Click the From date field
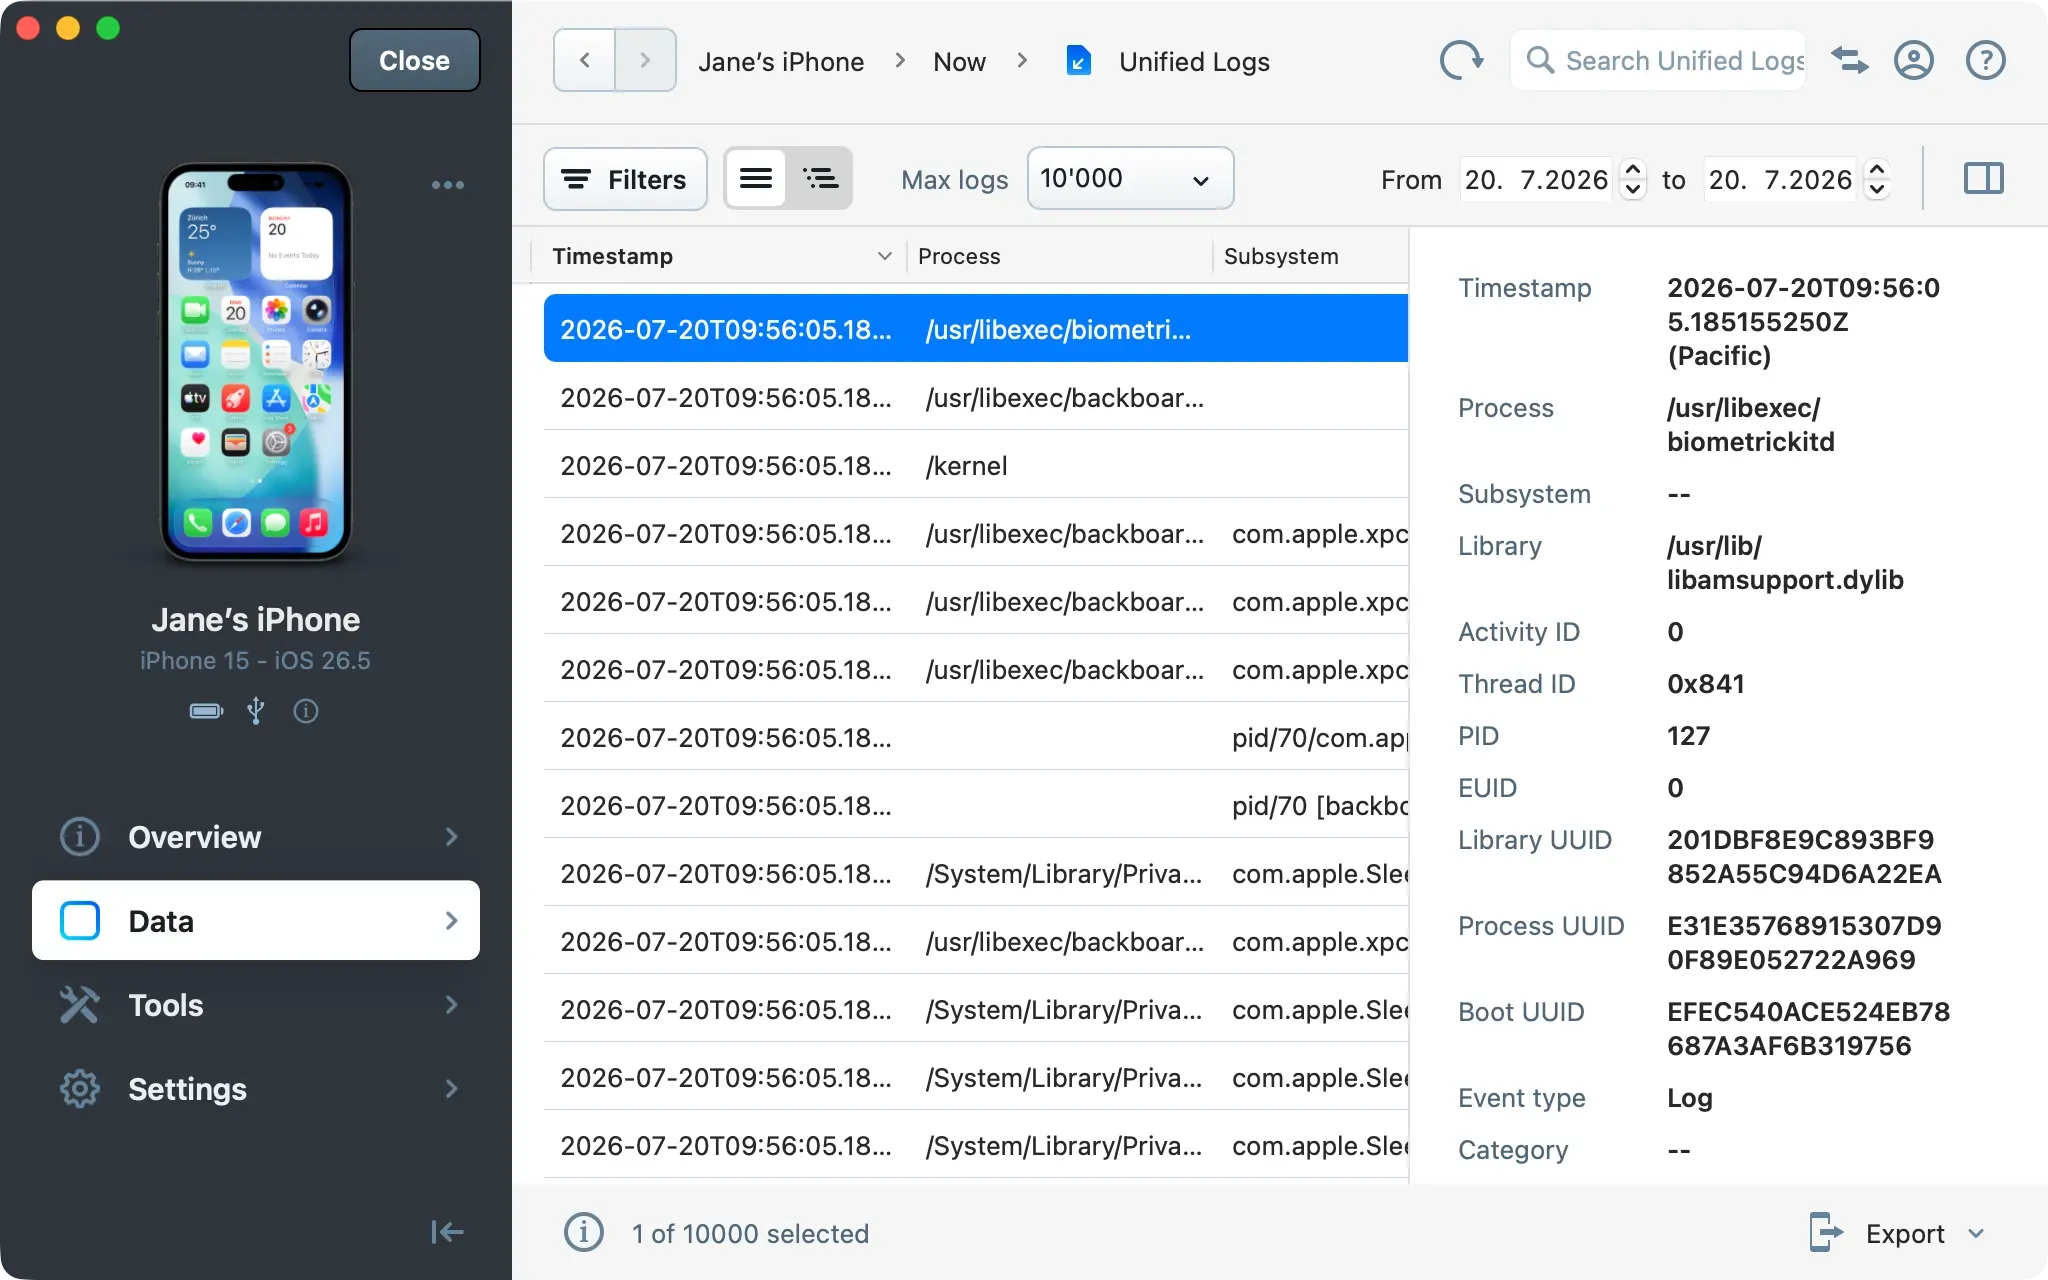 [1536, 179]
